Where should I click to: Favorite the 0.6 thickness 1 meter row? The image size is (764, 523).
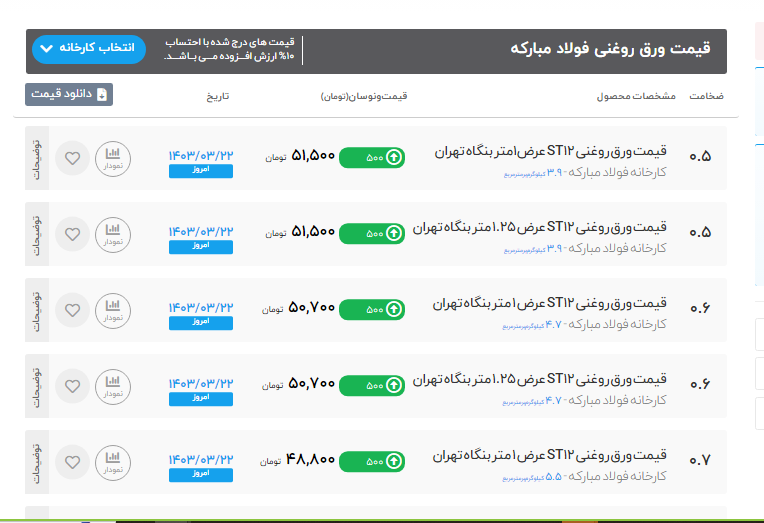click(x=72, y=310)
